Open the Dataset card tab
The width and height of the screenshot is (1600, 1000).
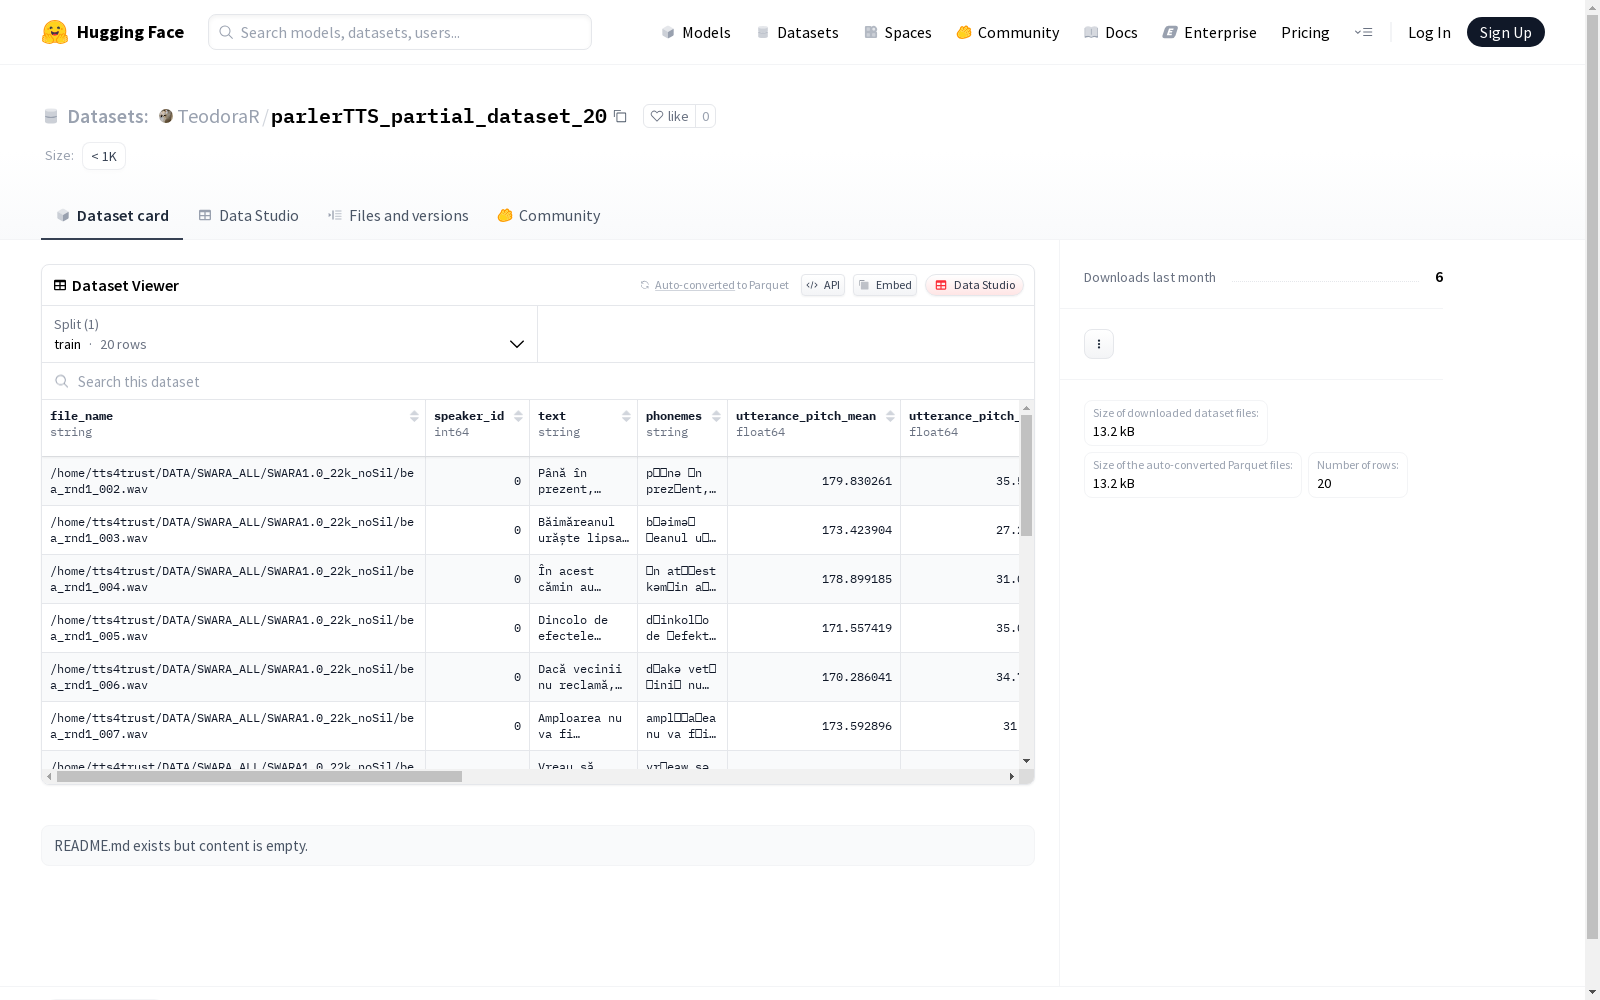(x=112, y=216)
